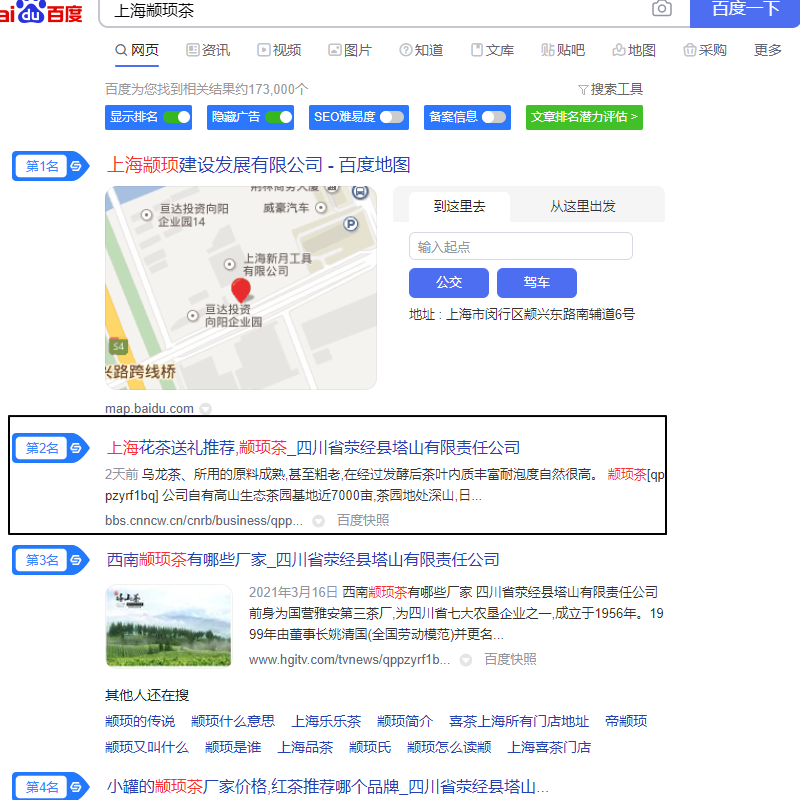
Task: Toggle the 隐藏广告 switch
Action: [x=279, y=117]
